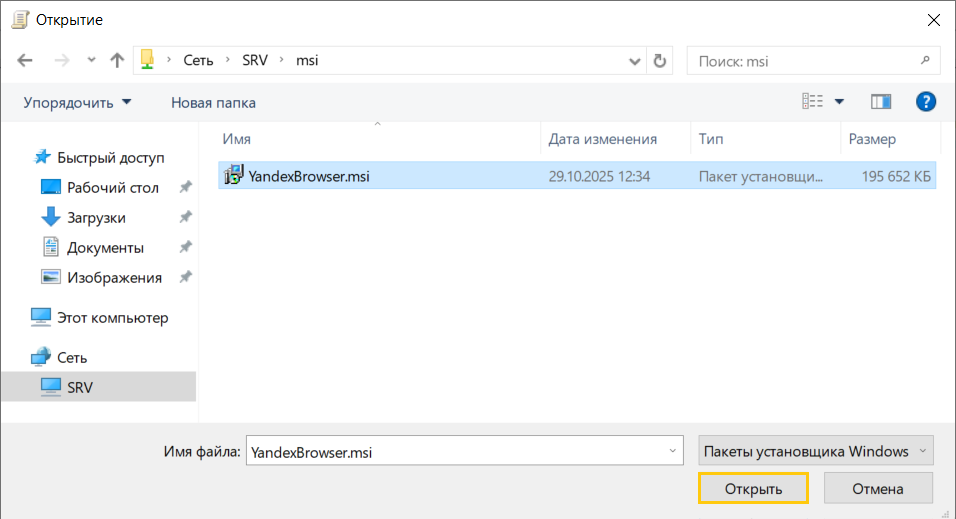Select the YandexBrowser.msi file name
The width and height of the screenshot is (956, 519).
point(309,176)
